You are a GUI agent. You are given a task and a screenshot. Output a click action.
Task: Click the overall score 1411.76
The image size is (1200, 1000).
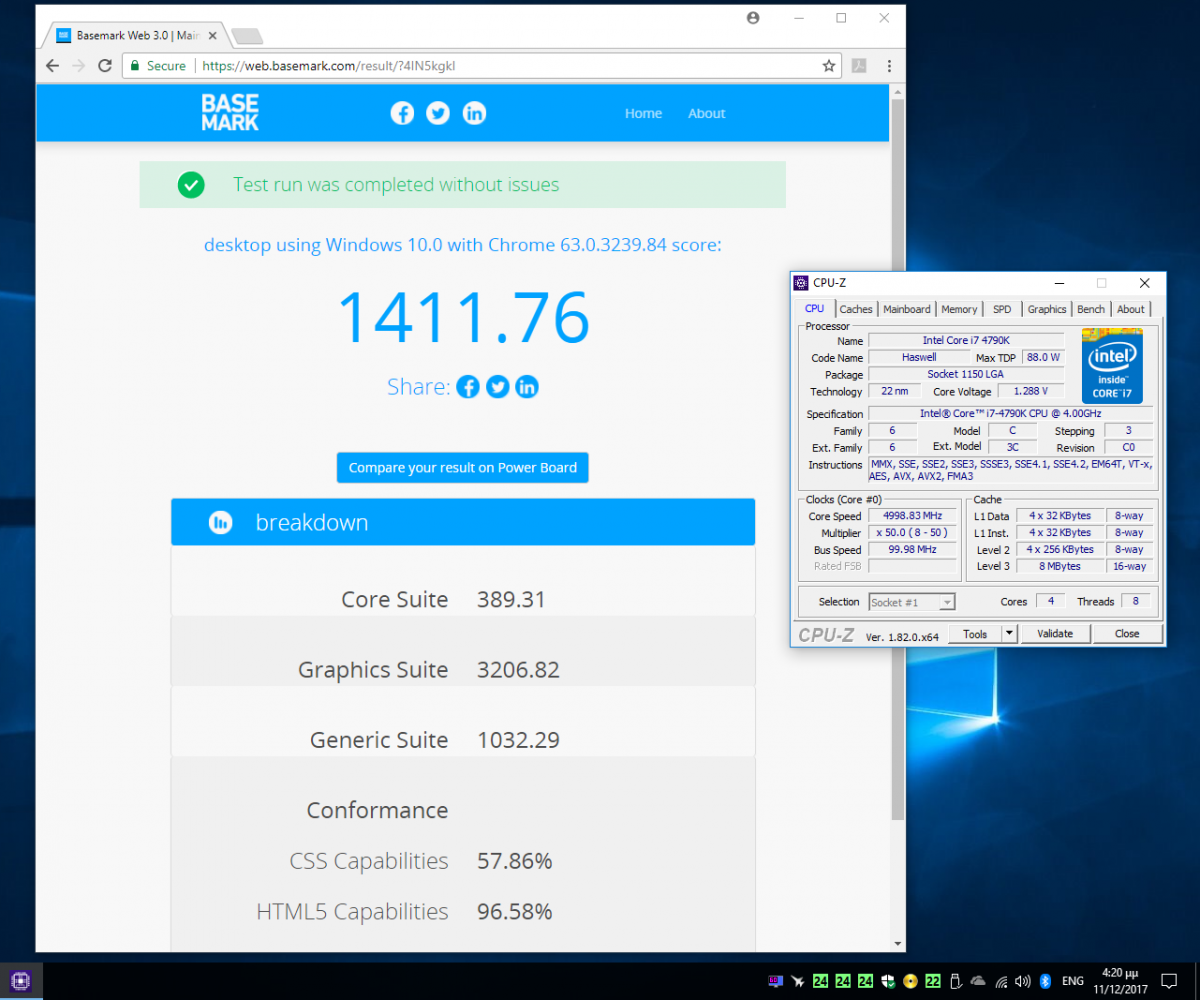pyautogui.click(x=463, y=317)
